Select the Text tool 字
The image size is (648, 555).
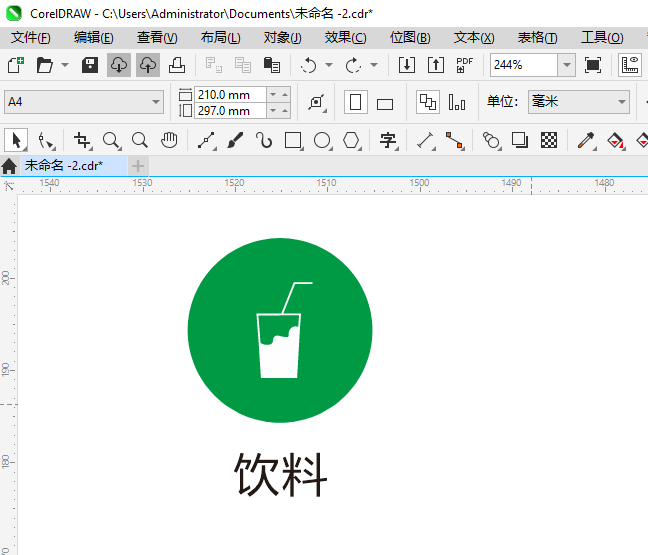(x=388, y=141)
